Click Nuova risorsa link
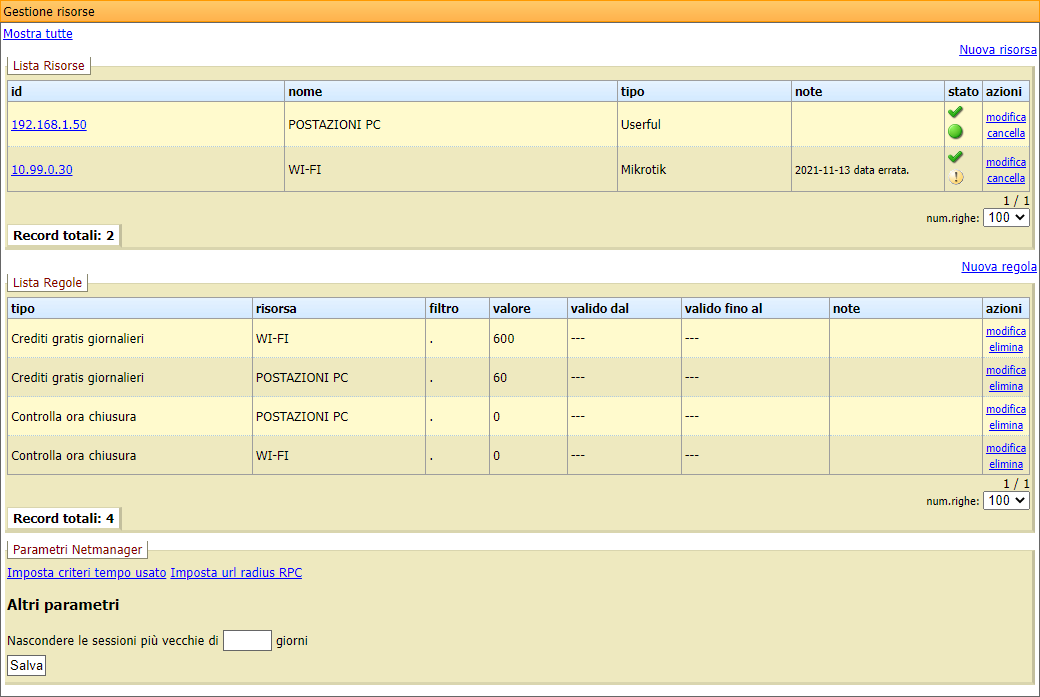This screenshot has width=1040, height=697. pos(997,49)
